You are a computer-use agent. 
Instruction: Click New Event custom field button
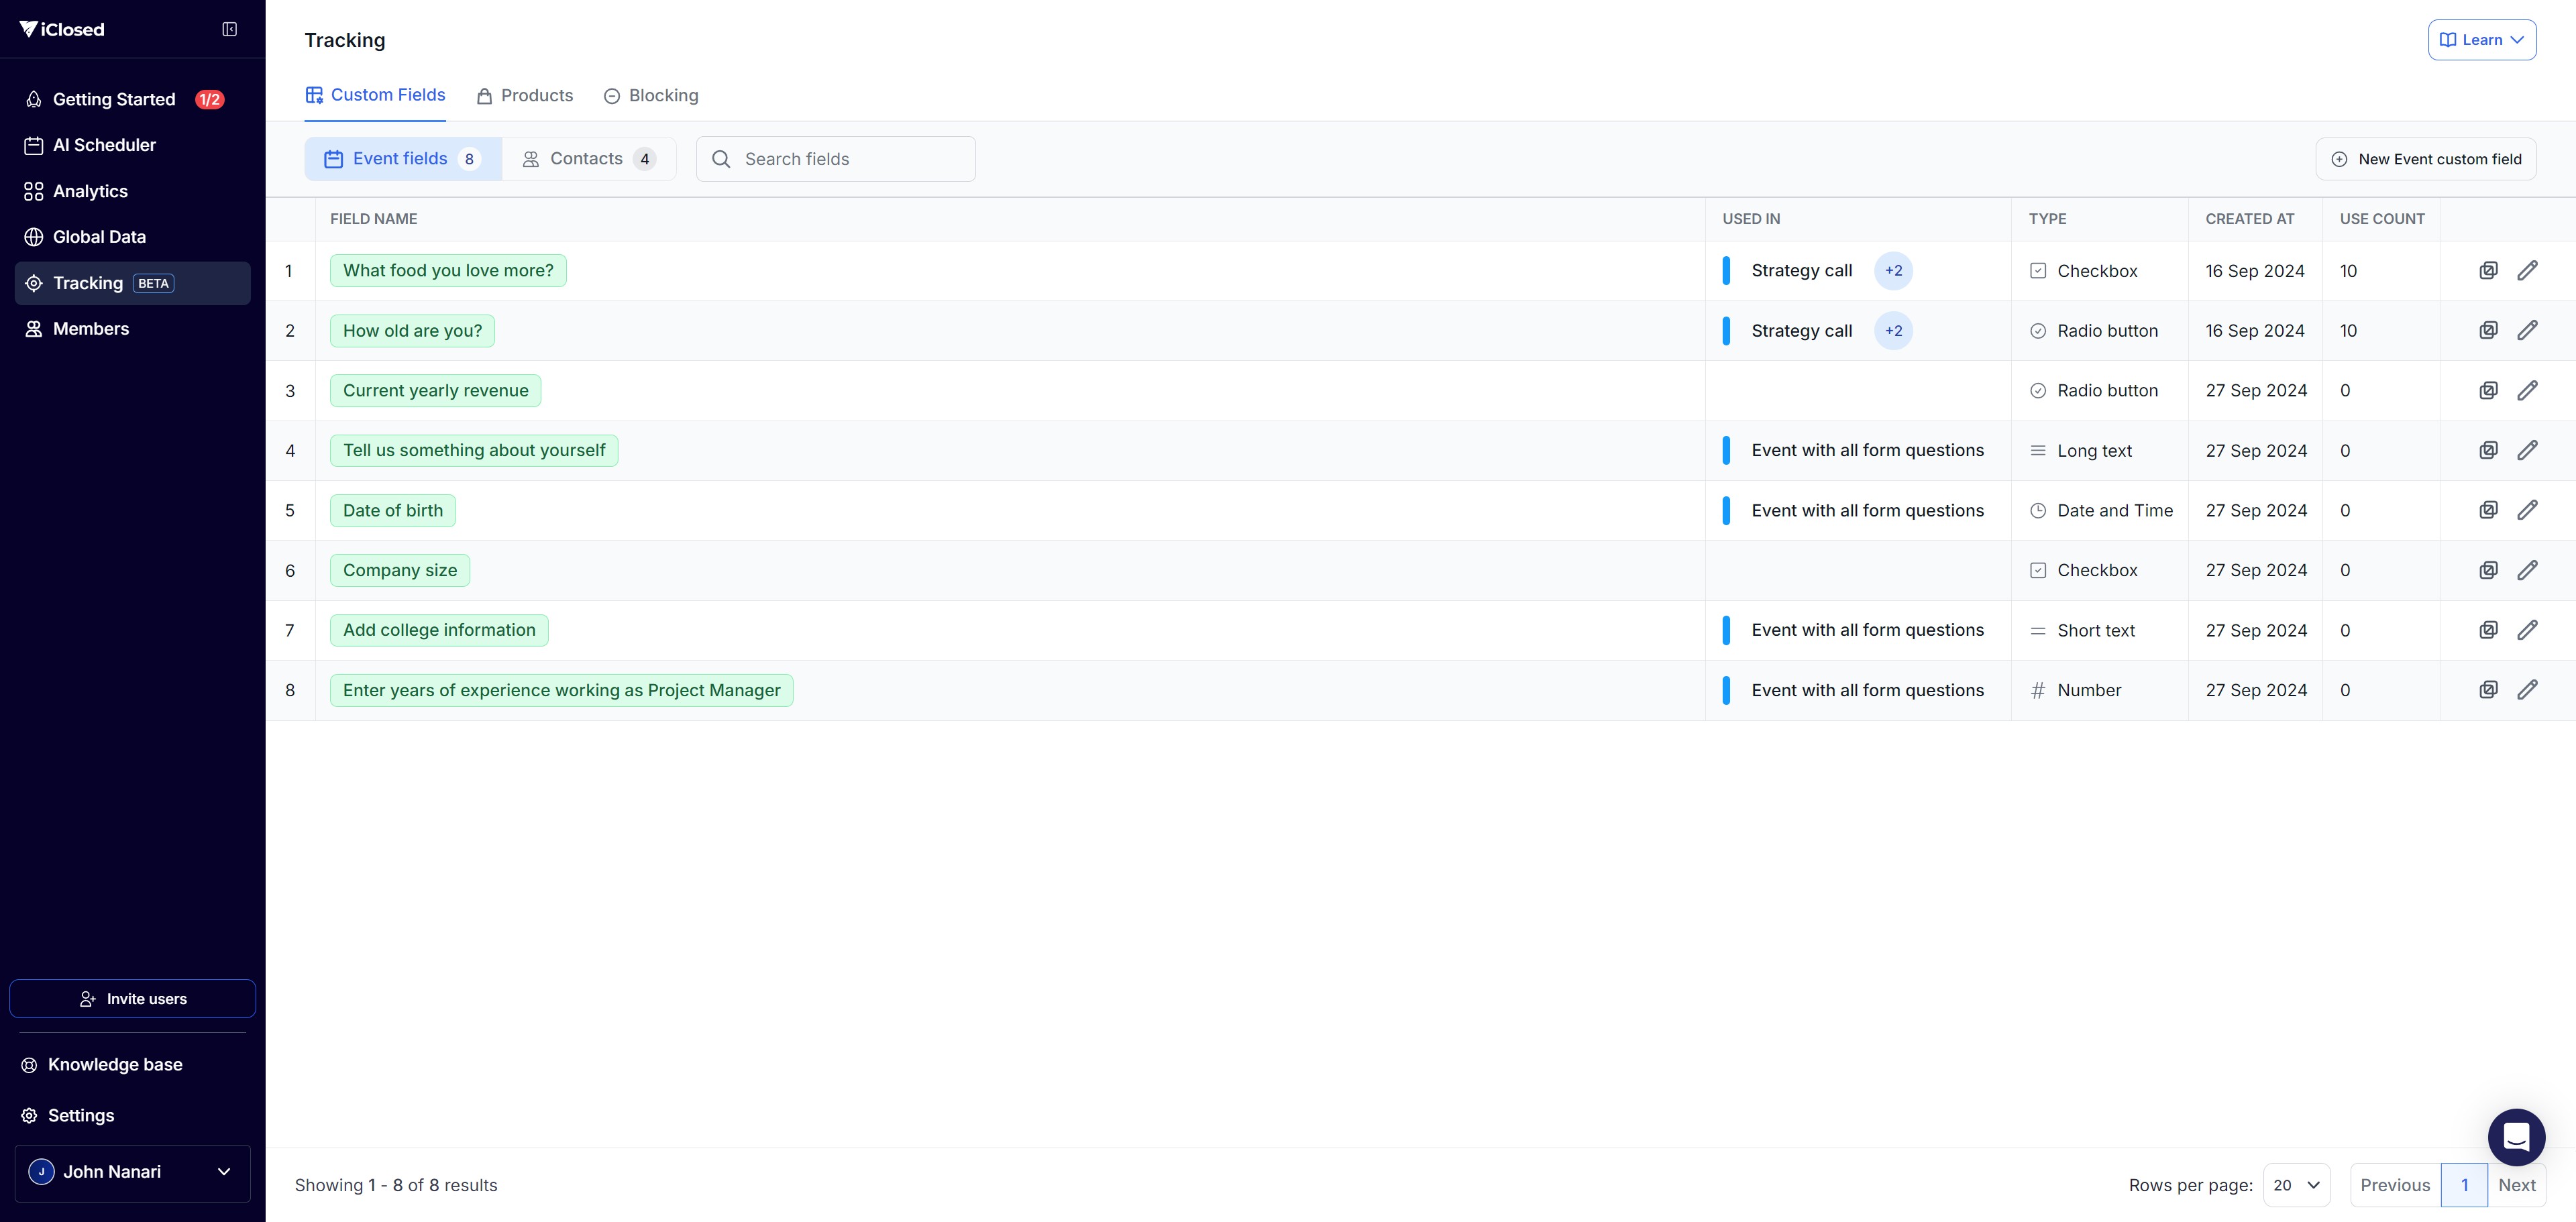[x=2425, y=159]
